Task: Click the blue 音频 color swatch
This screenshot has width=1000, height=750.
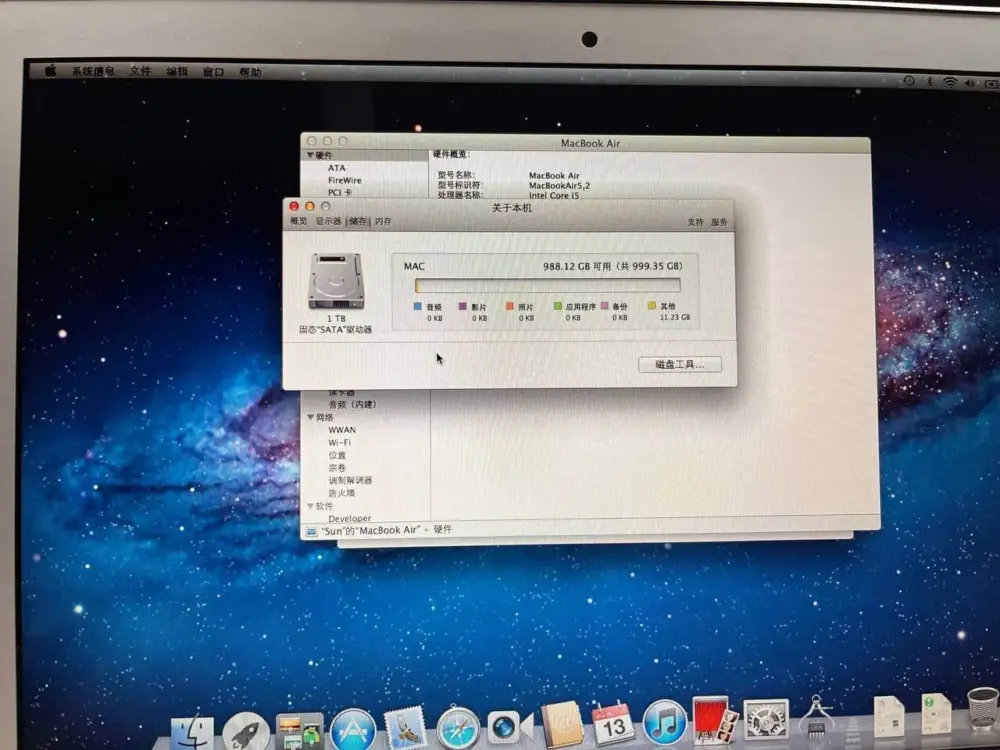Action: [x=418, y=307]
